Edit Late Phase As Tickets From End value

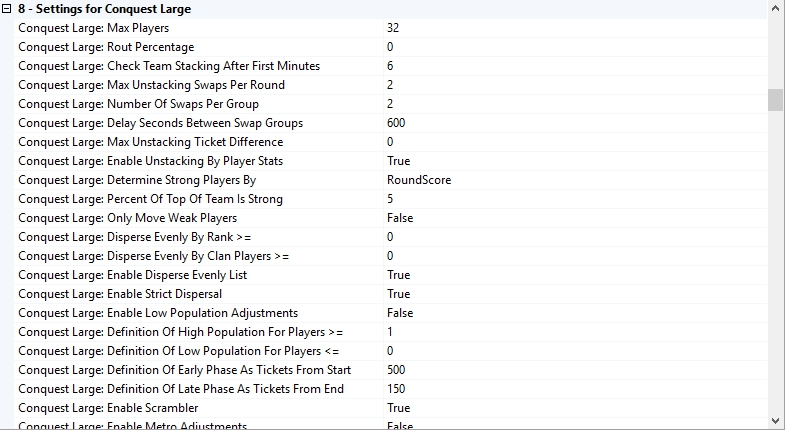coord(396,389)
